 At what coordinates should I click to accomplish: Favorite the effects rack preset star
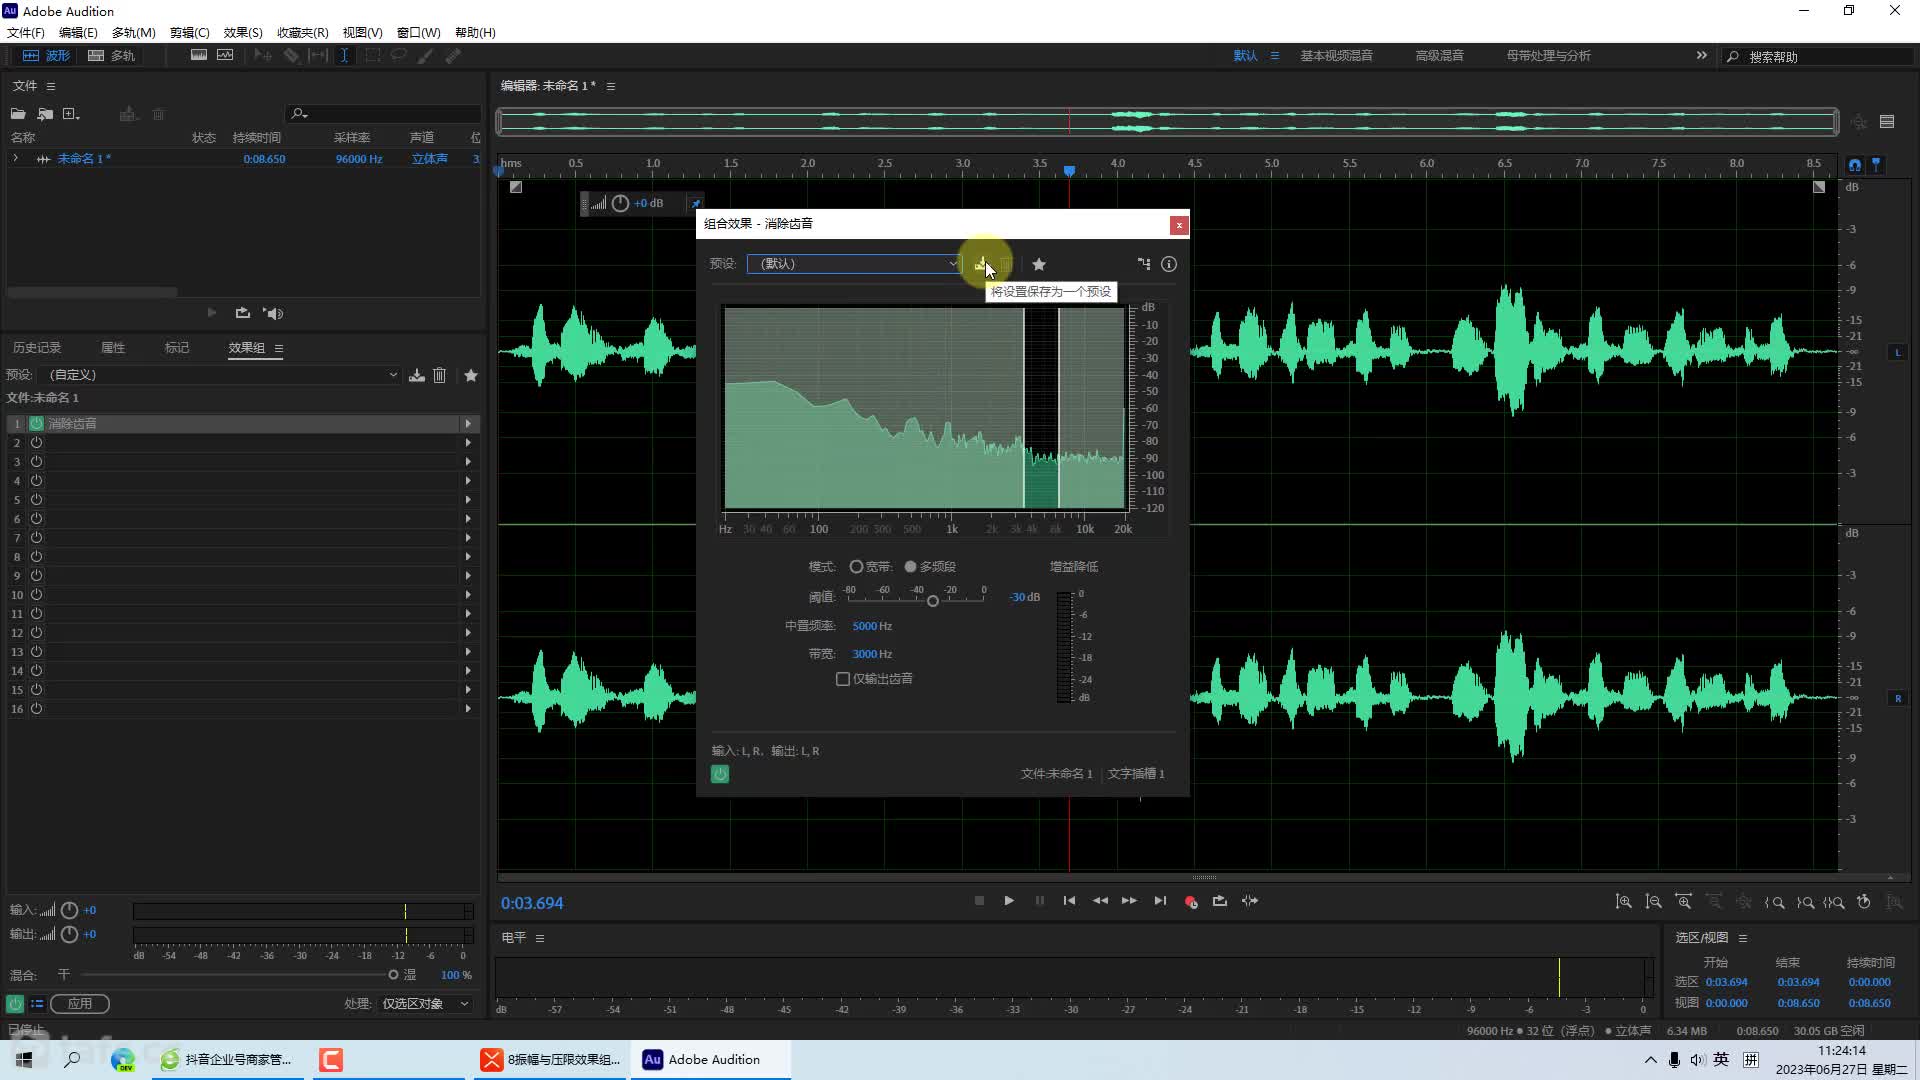coord(471,375)
